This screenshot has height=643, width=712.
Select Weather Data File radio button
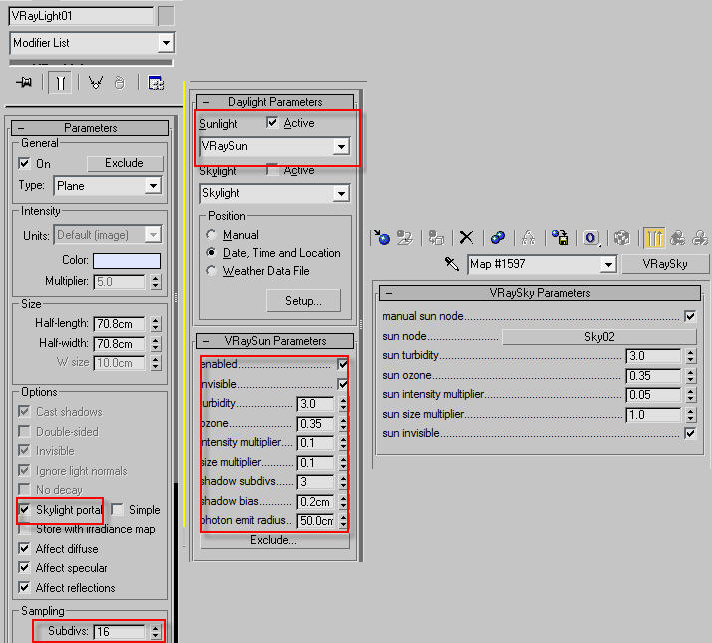[211, 271]
